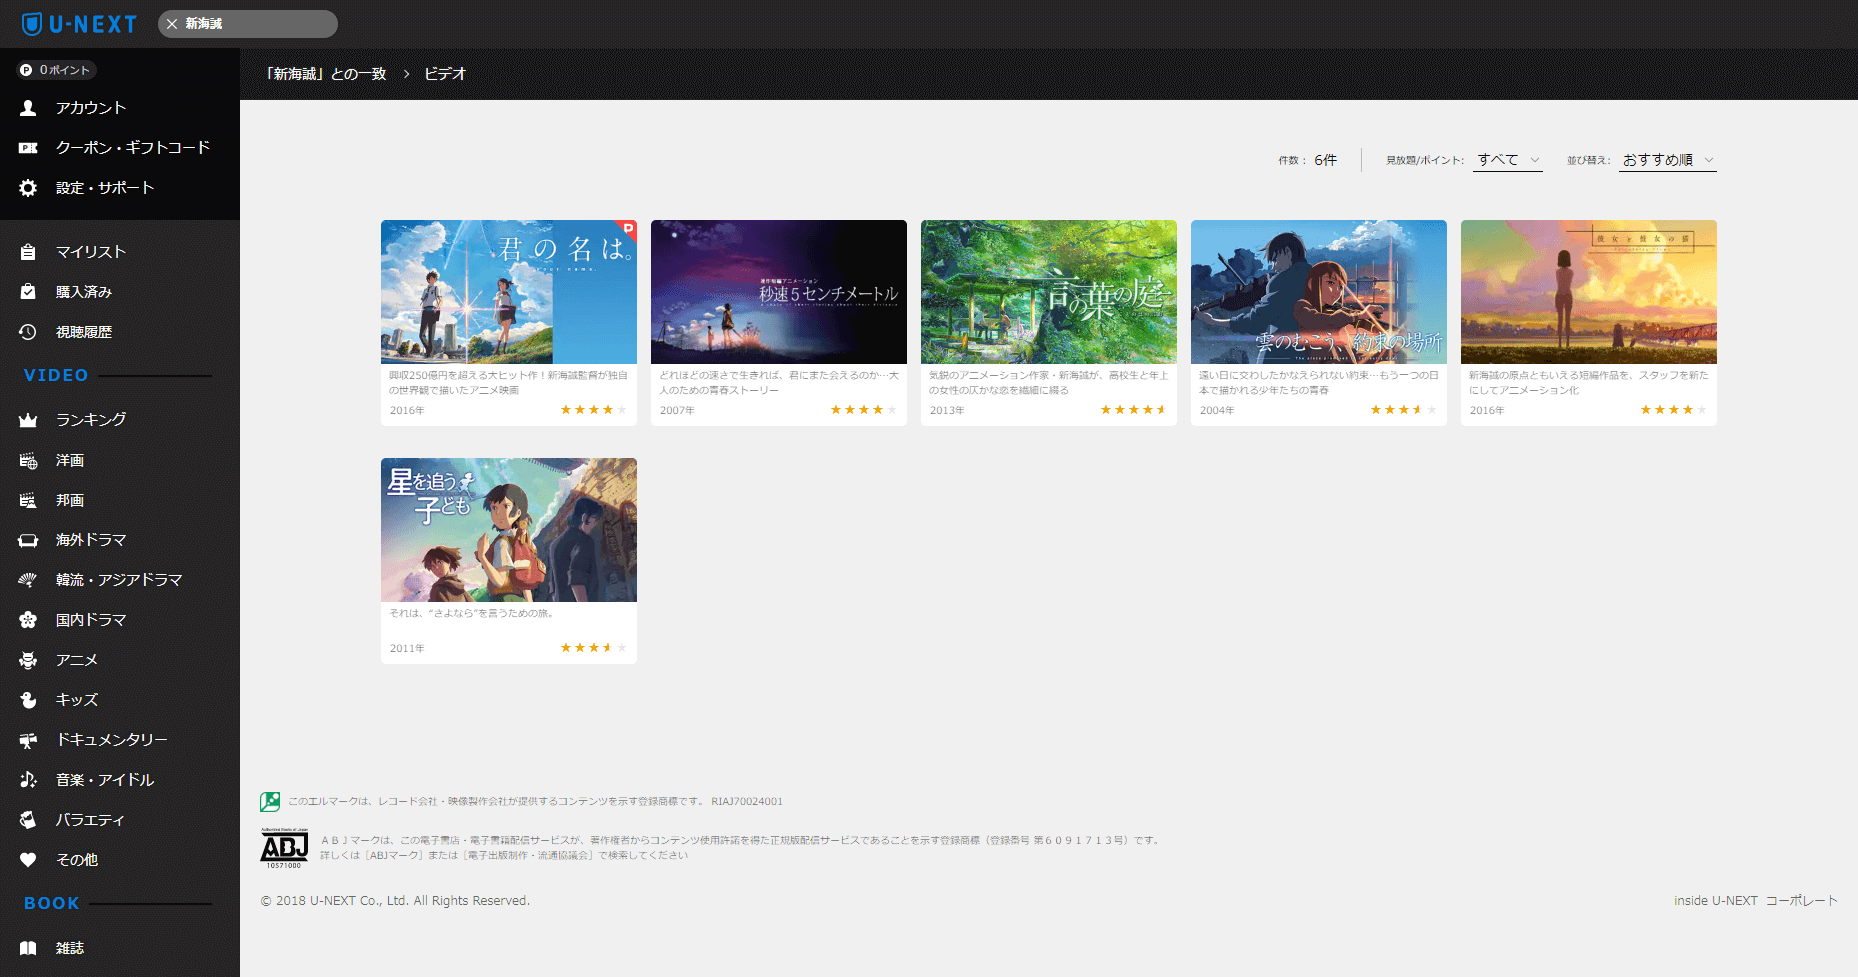Image resolution: width=1858 pixels, height=977 pixels.
Task: Click the VIDEO section heading
Action: tap(56, 376)
